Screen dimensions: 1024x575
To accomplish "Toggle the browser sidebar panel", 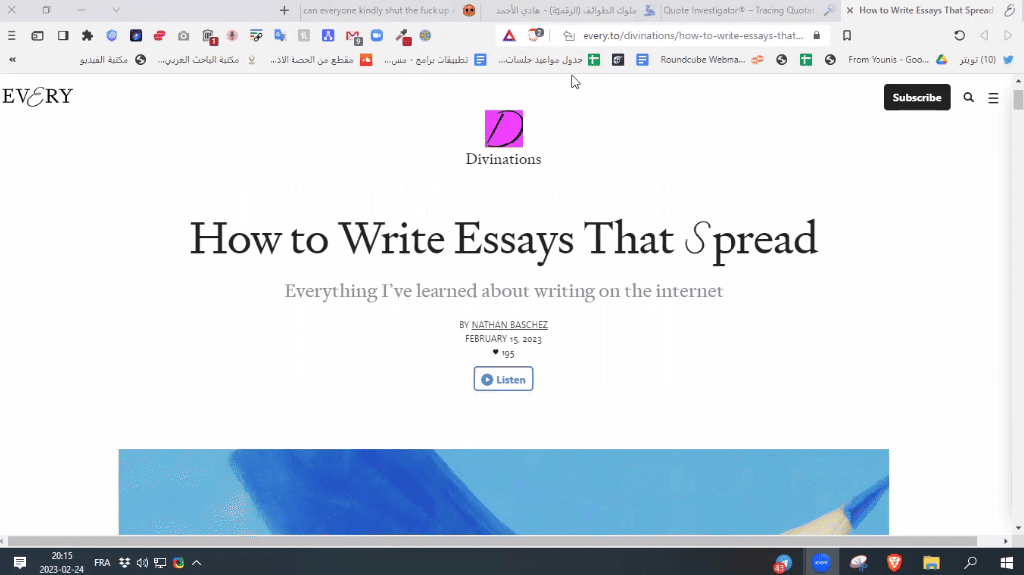I will (63, 35).
